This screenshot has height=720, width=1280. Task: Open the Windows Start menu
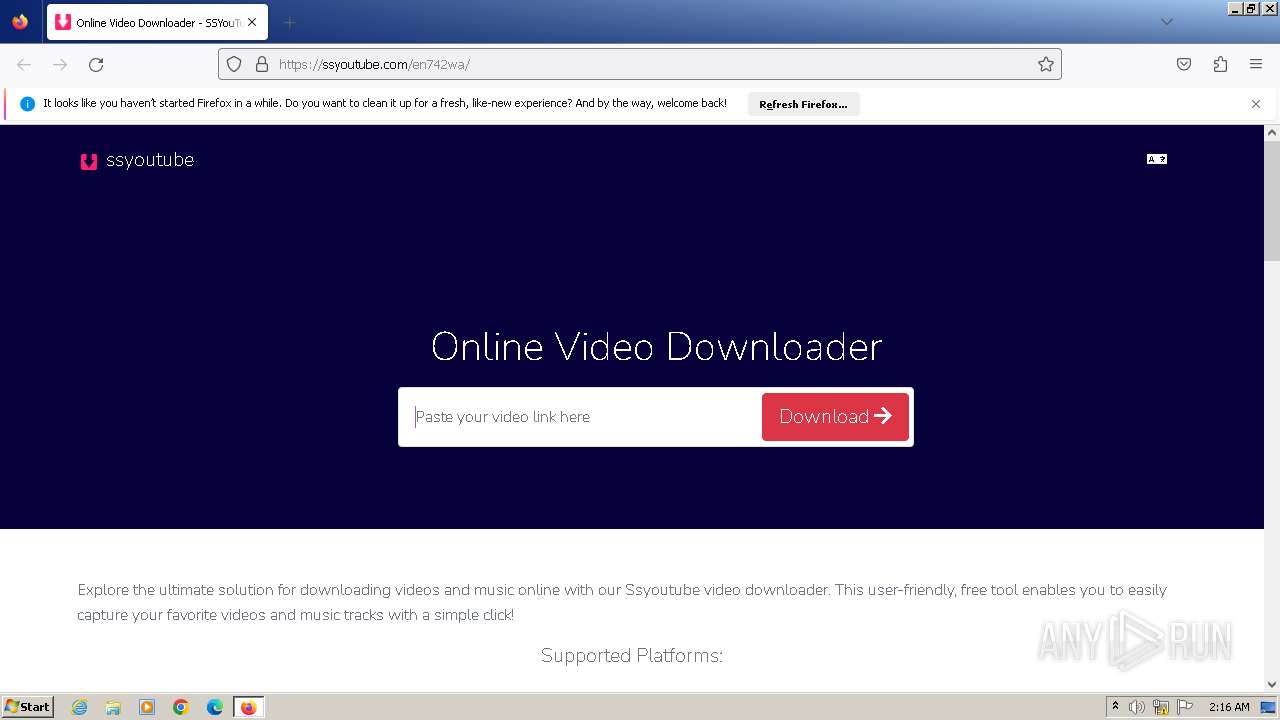(x=27, y=707)
